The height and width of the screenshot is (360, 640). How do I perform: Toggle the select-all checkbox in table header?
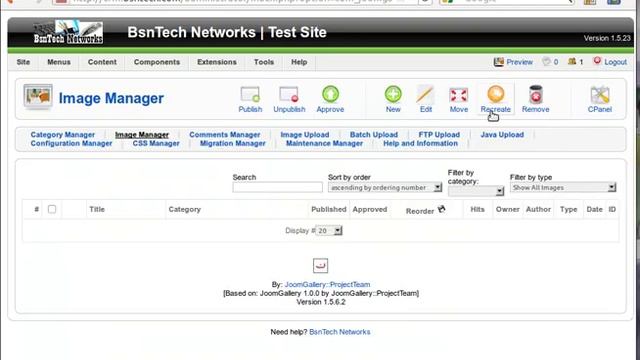click(52, 209)
